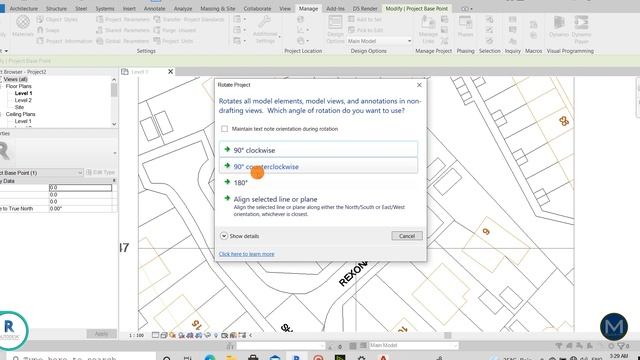Cancel the Rotate Project dialog
Image resolution: width=640 pixels, height=360 pixels.
point(407,236)
